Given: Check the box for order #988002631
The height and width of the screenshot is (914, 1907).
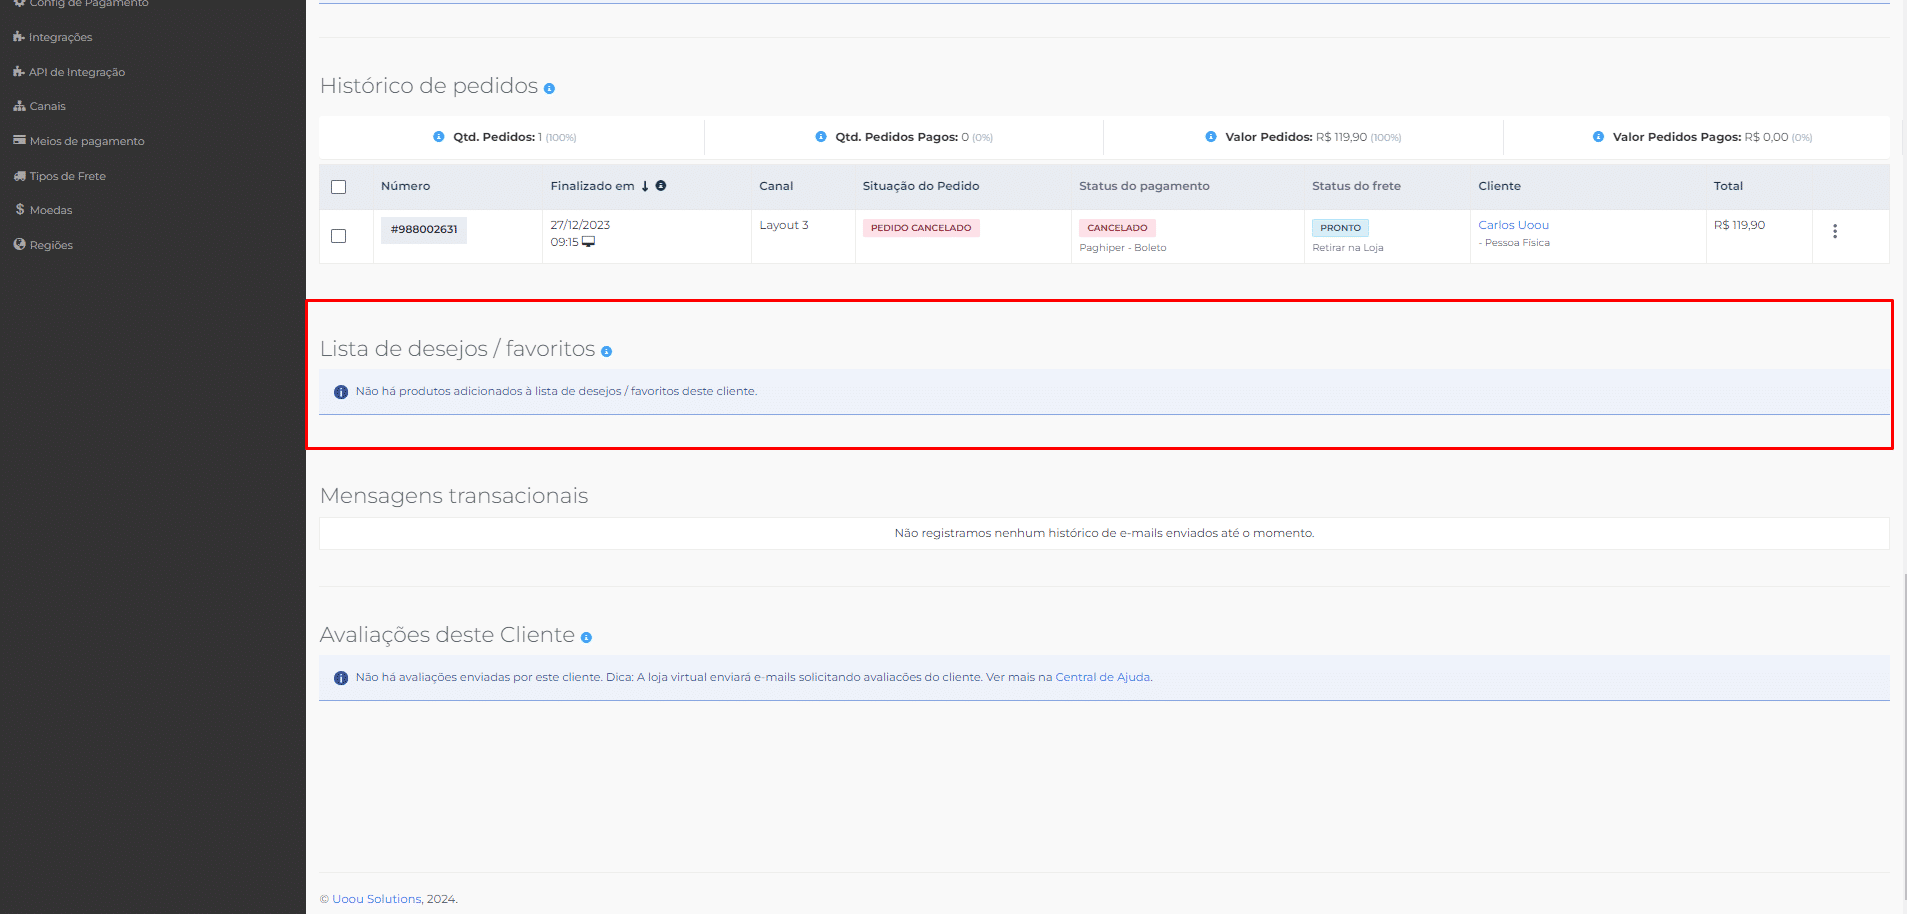Looking at the screenshot, I should [x=339, y=236].
